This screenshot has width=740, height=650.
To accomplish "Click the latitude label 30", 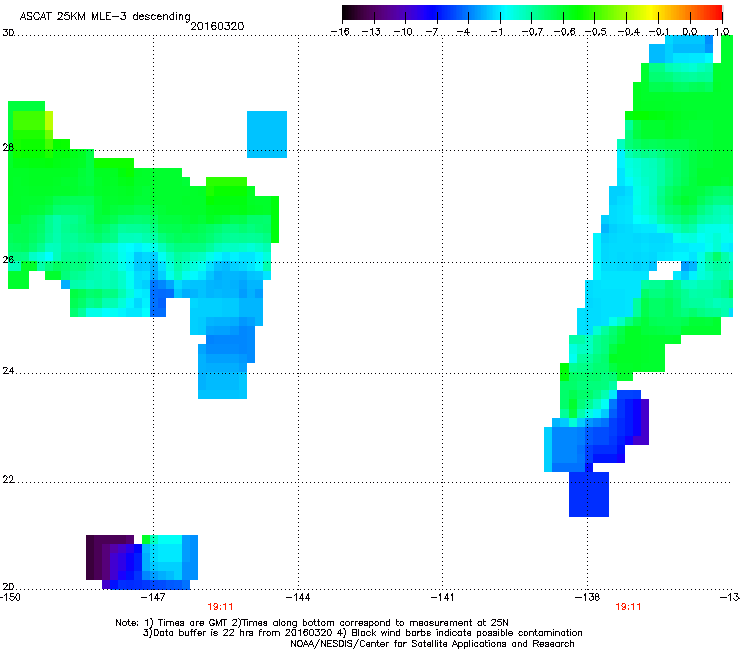I will [8, 33].
